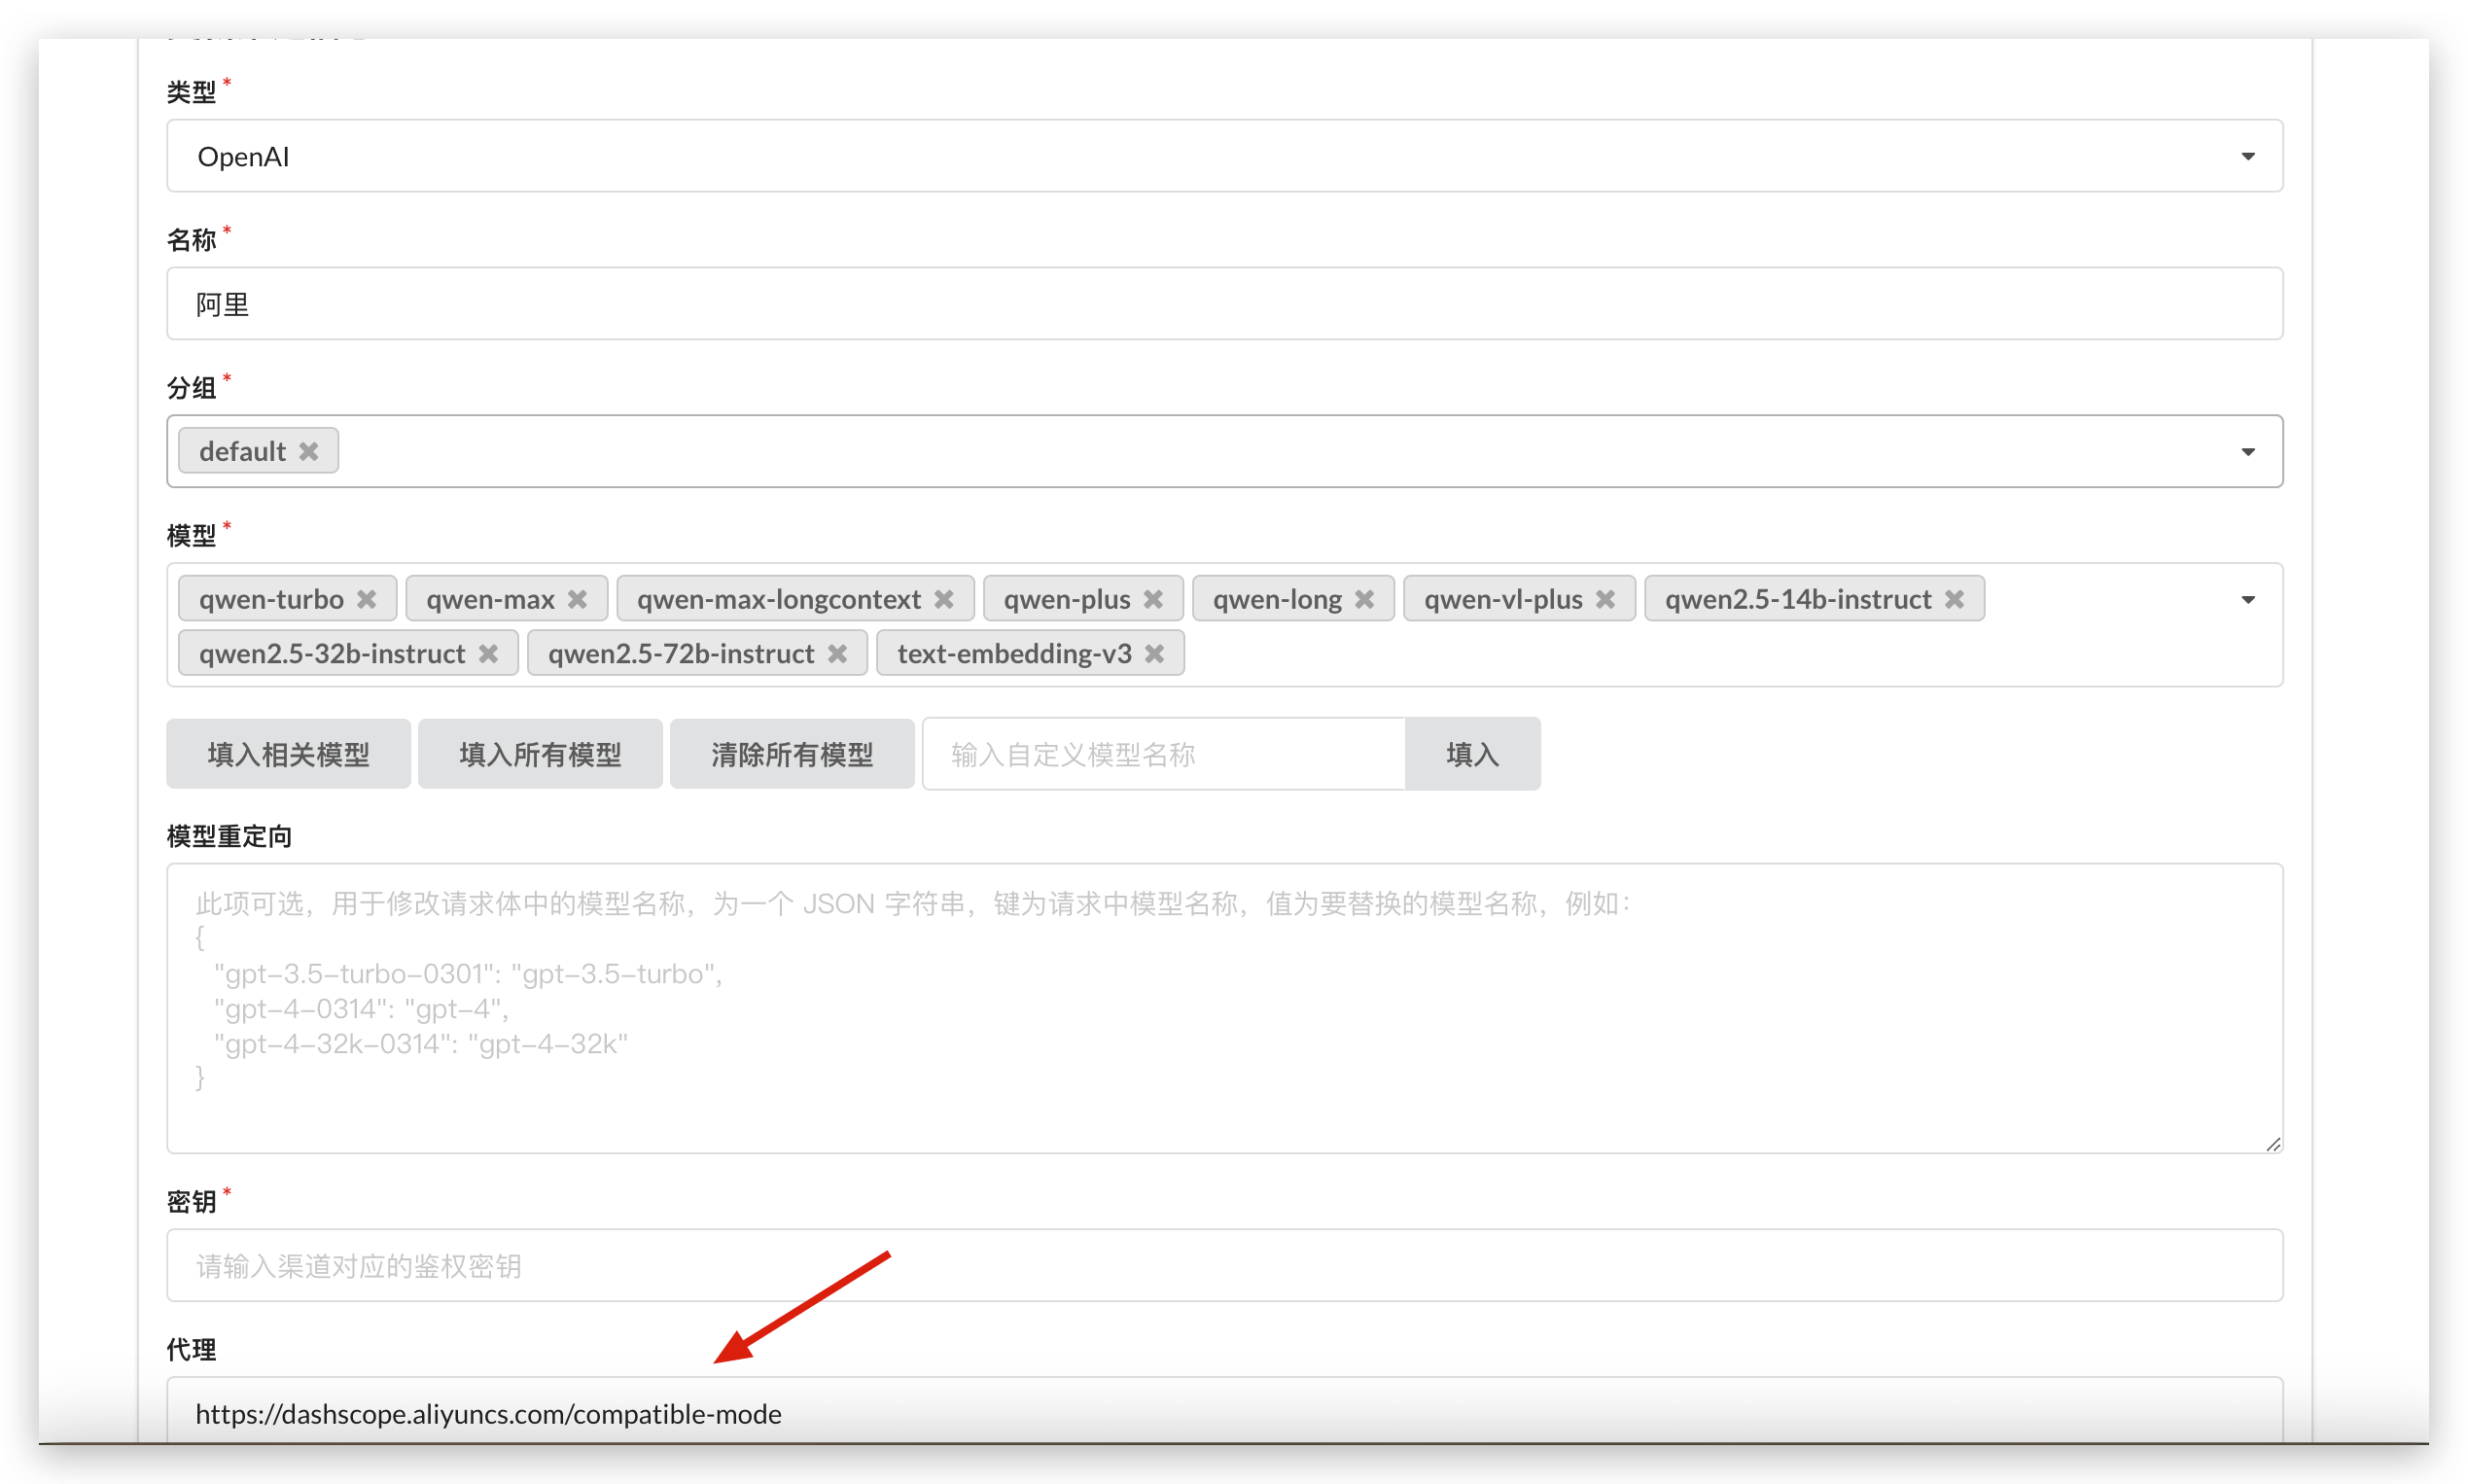
Task: Delete the qwen2.5-14b-instruct tag via its x
Action: [x=1954, y=599]
